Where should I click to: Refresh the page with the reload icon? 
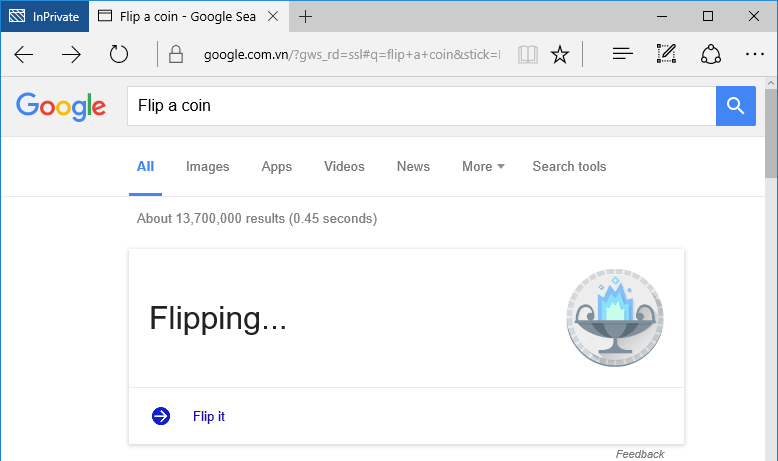119,54
